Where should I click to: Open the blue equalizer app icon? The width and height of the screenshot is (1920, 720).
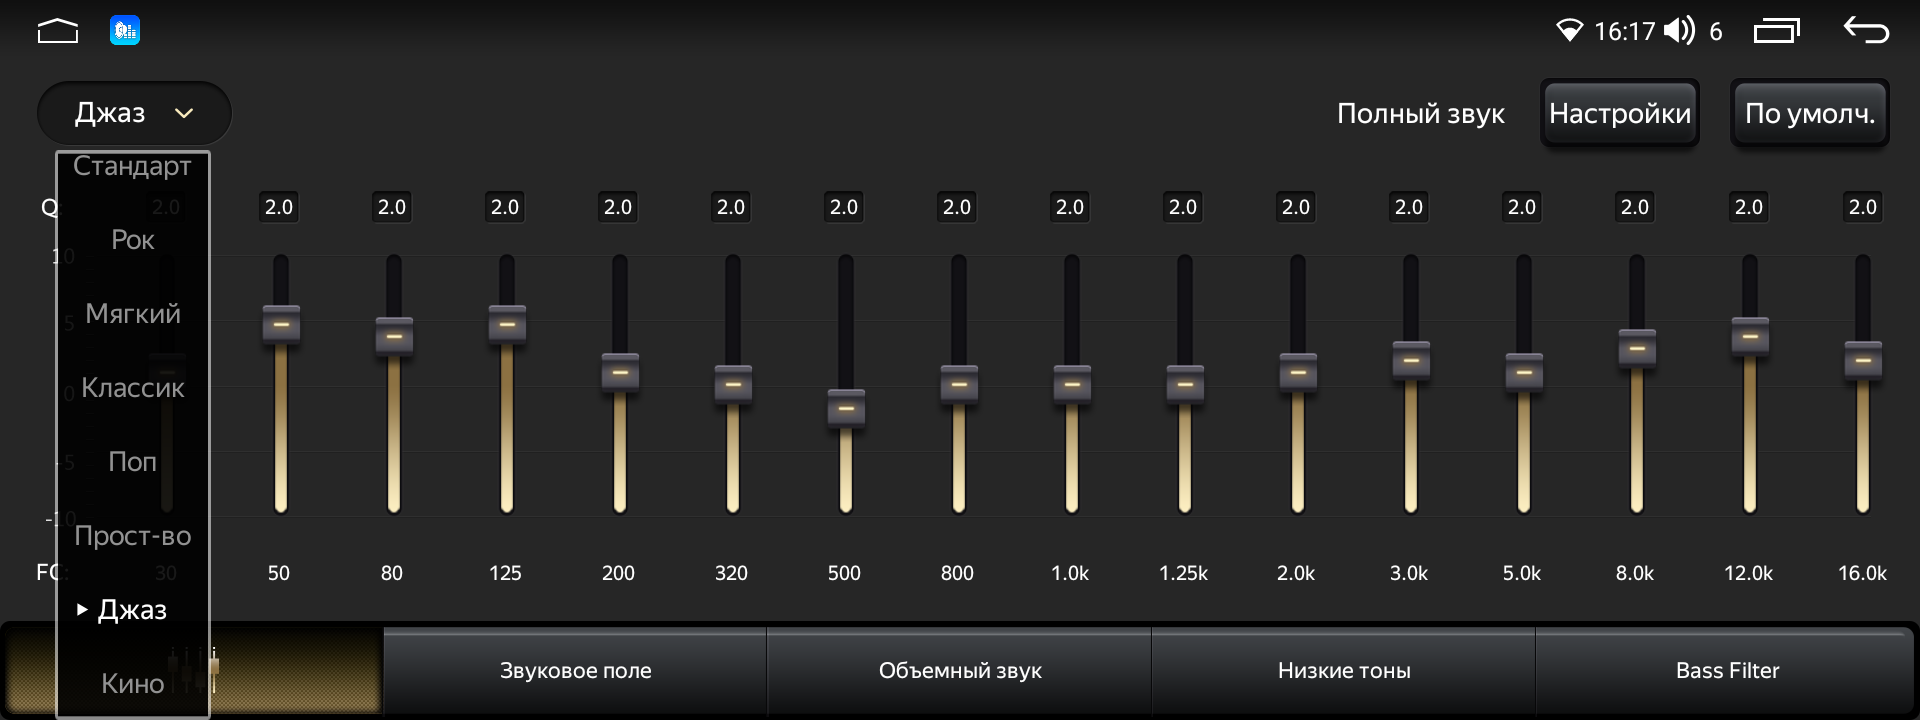pos(125,31)
